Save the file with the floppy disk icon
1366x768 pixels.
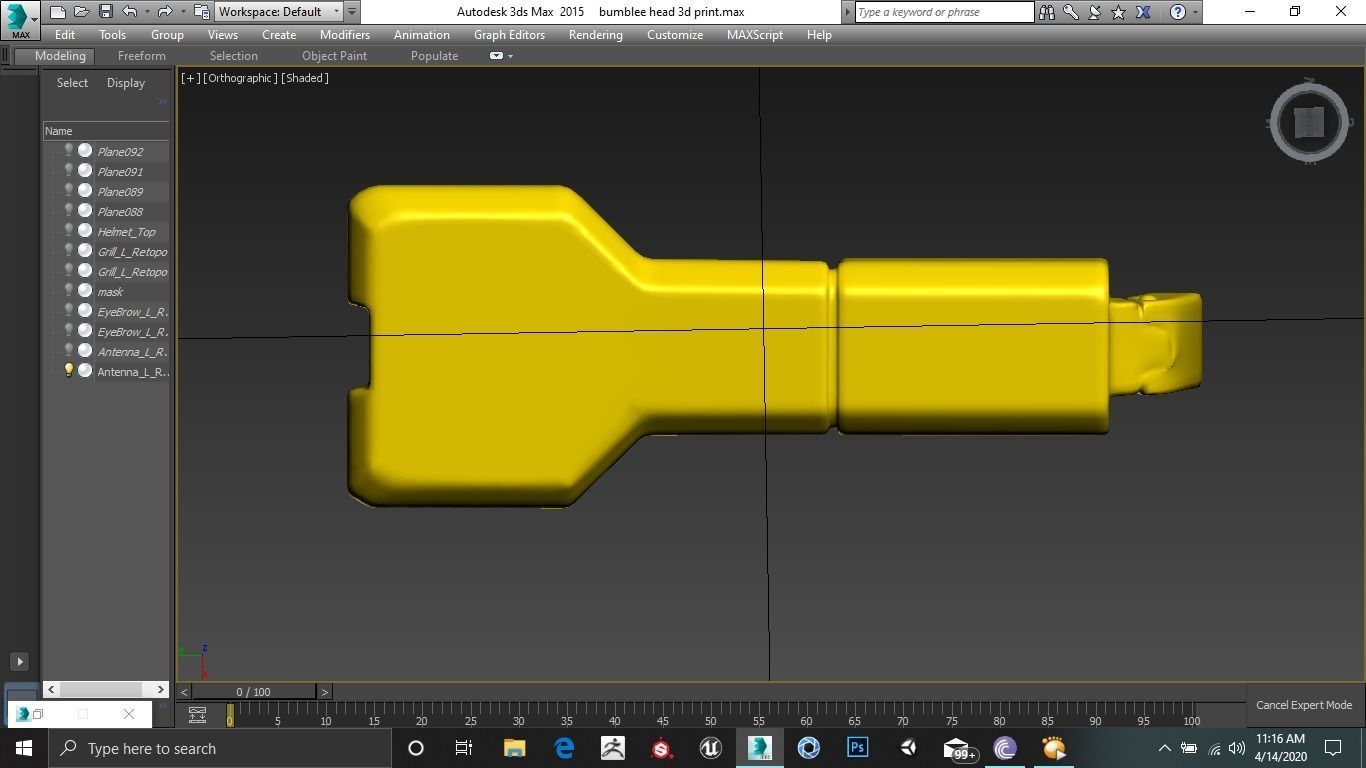(x=105, y=12)
